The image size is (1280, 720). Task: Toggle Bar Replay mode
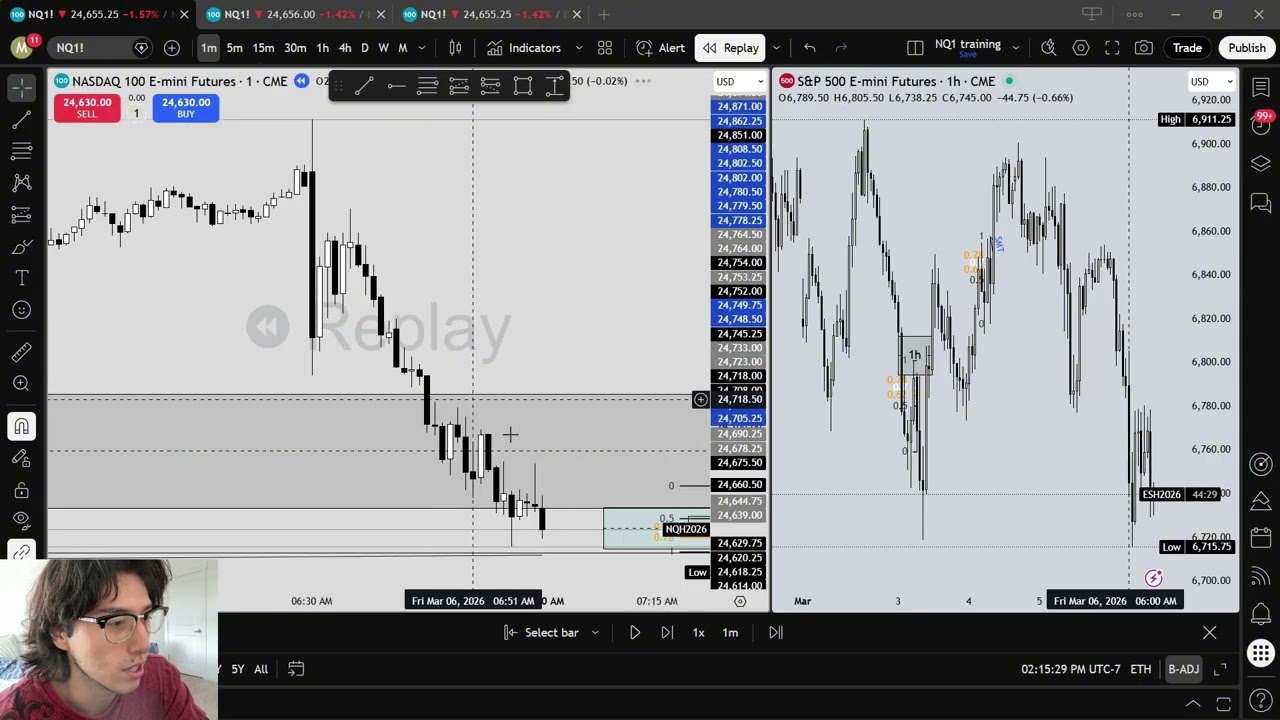pos(731,48)
